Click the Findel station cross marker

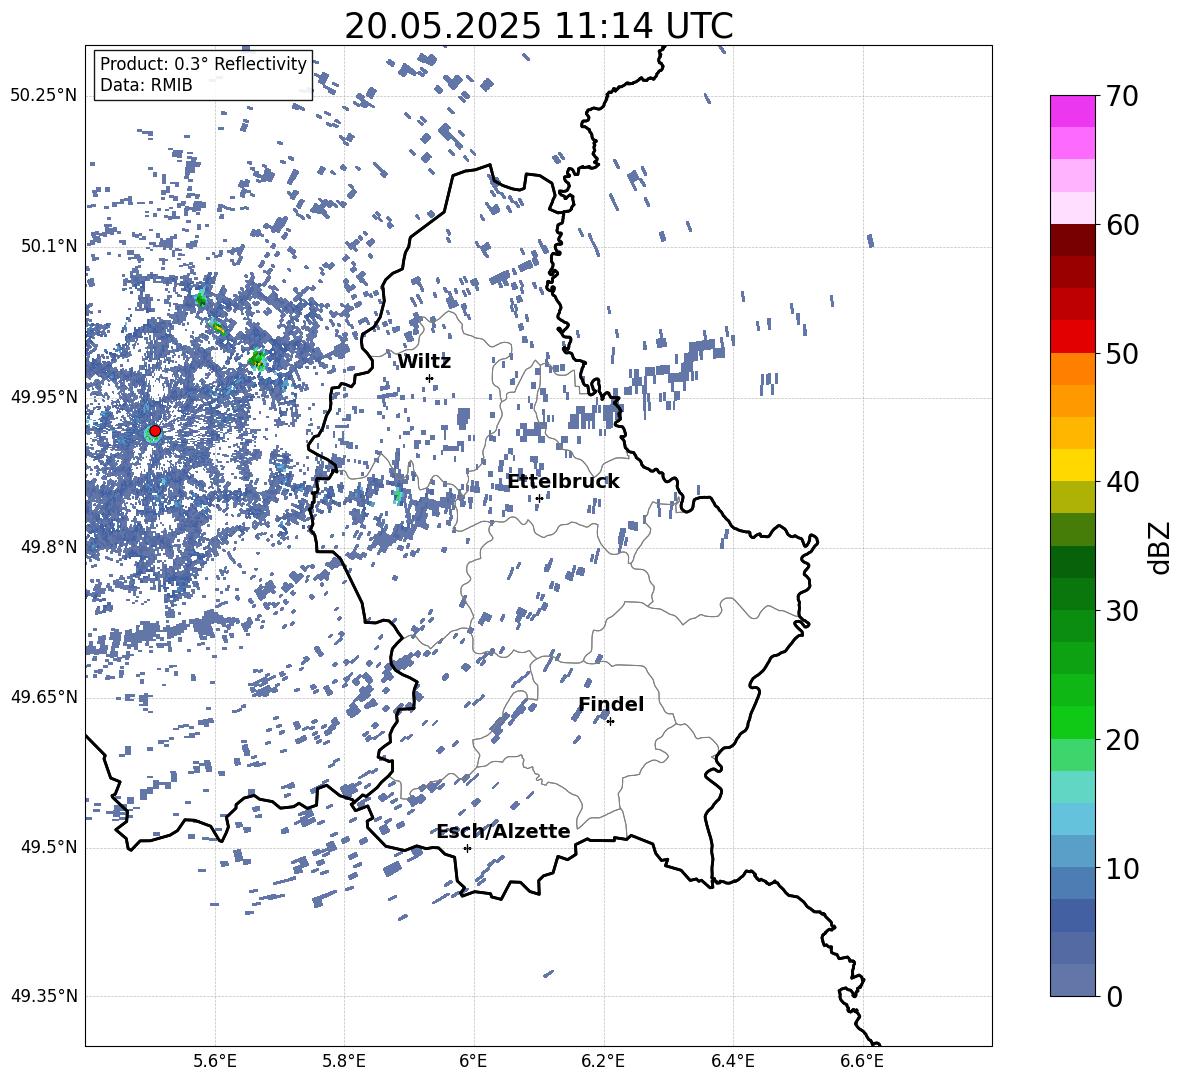point(610,722)
